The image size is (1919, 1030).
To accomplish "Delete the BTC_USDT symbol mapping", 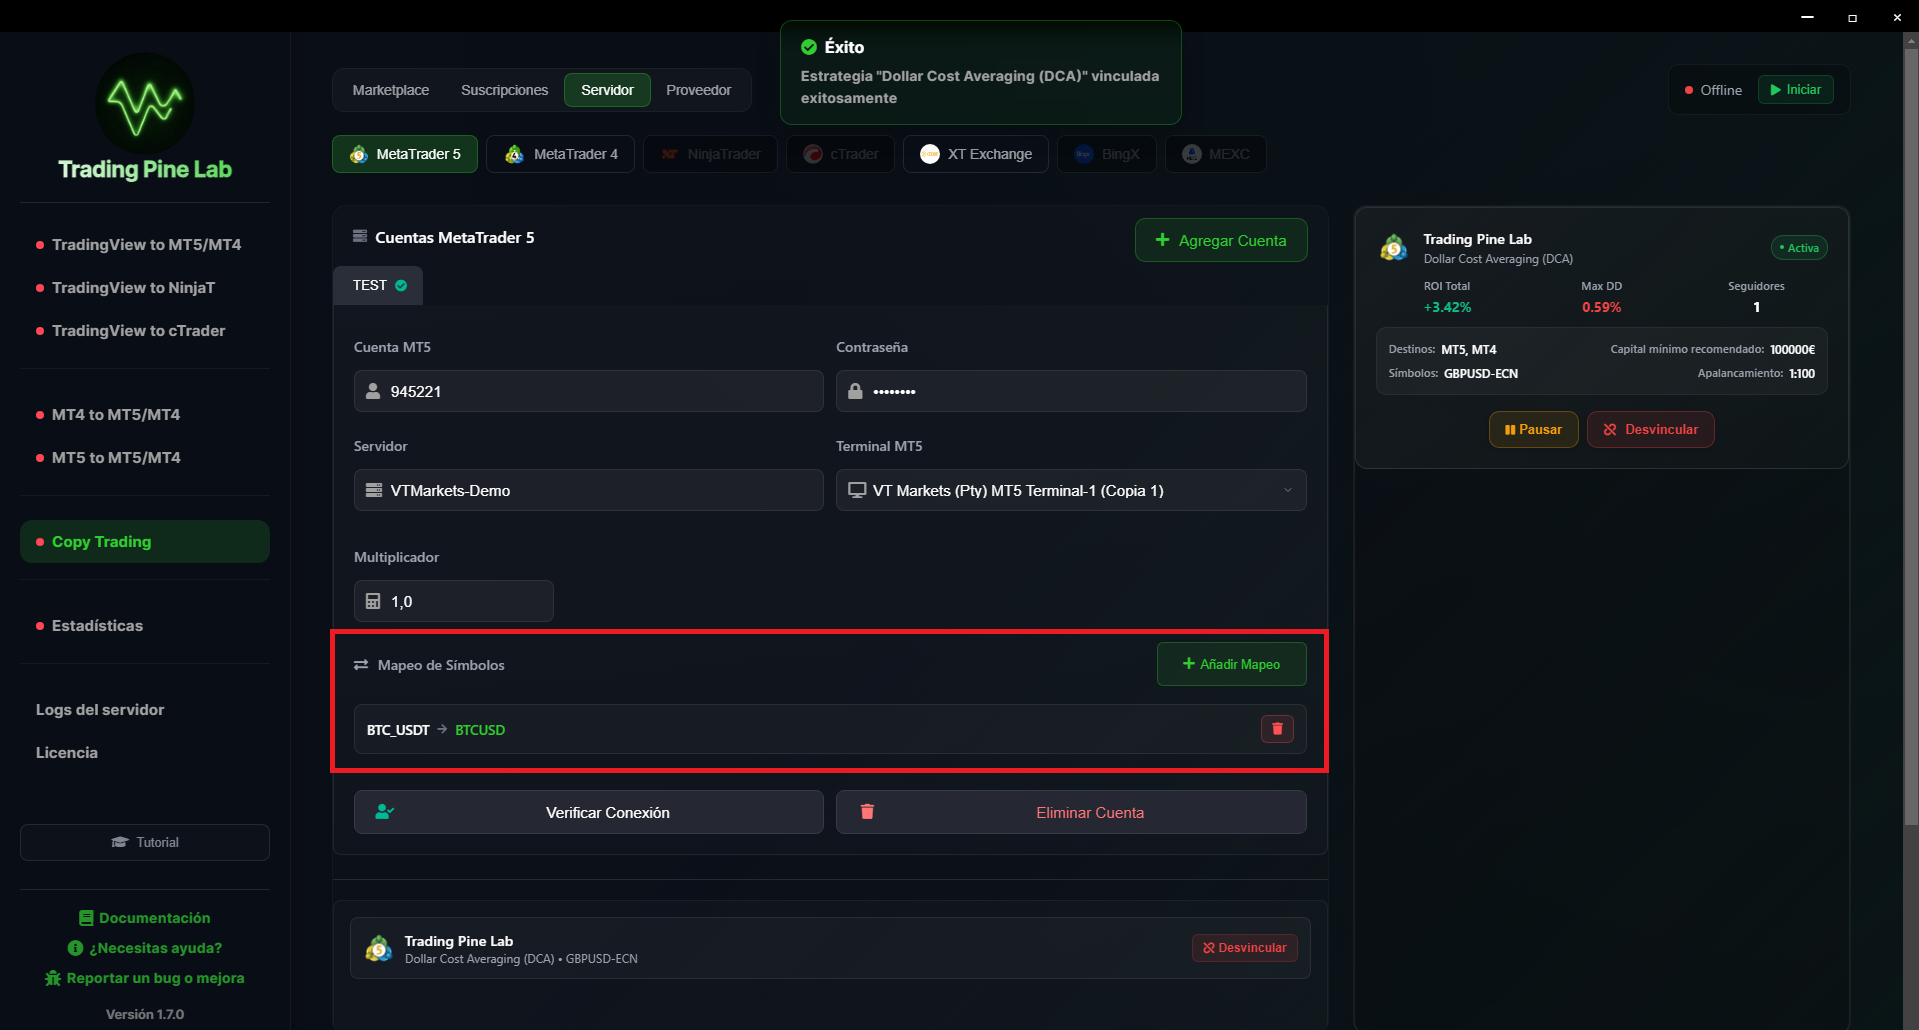I will coord(1276,729).
